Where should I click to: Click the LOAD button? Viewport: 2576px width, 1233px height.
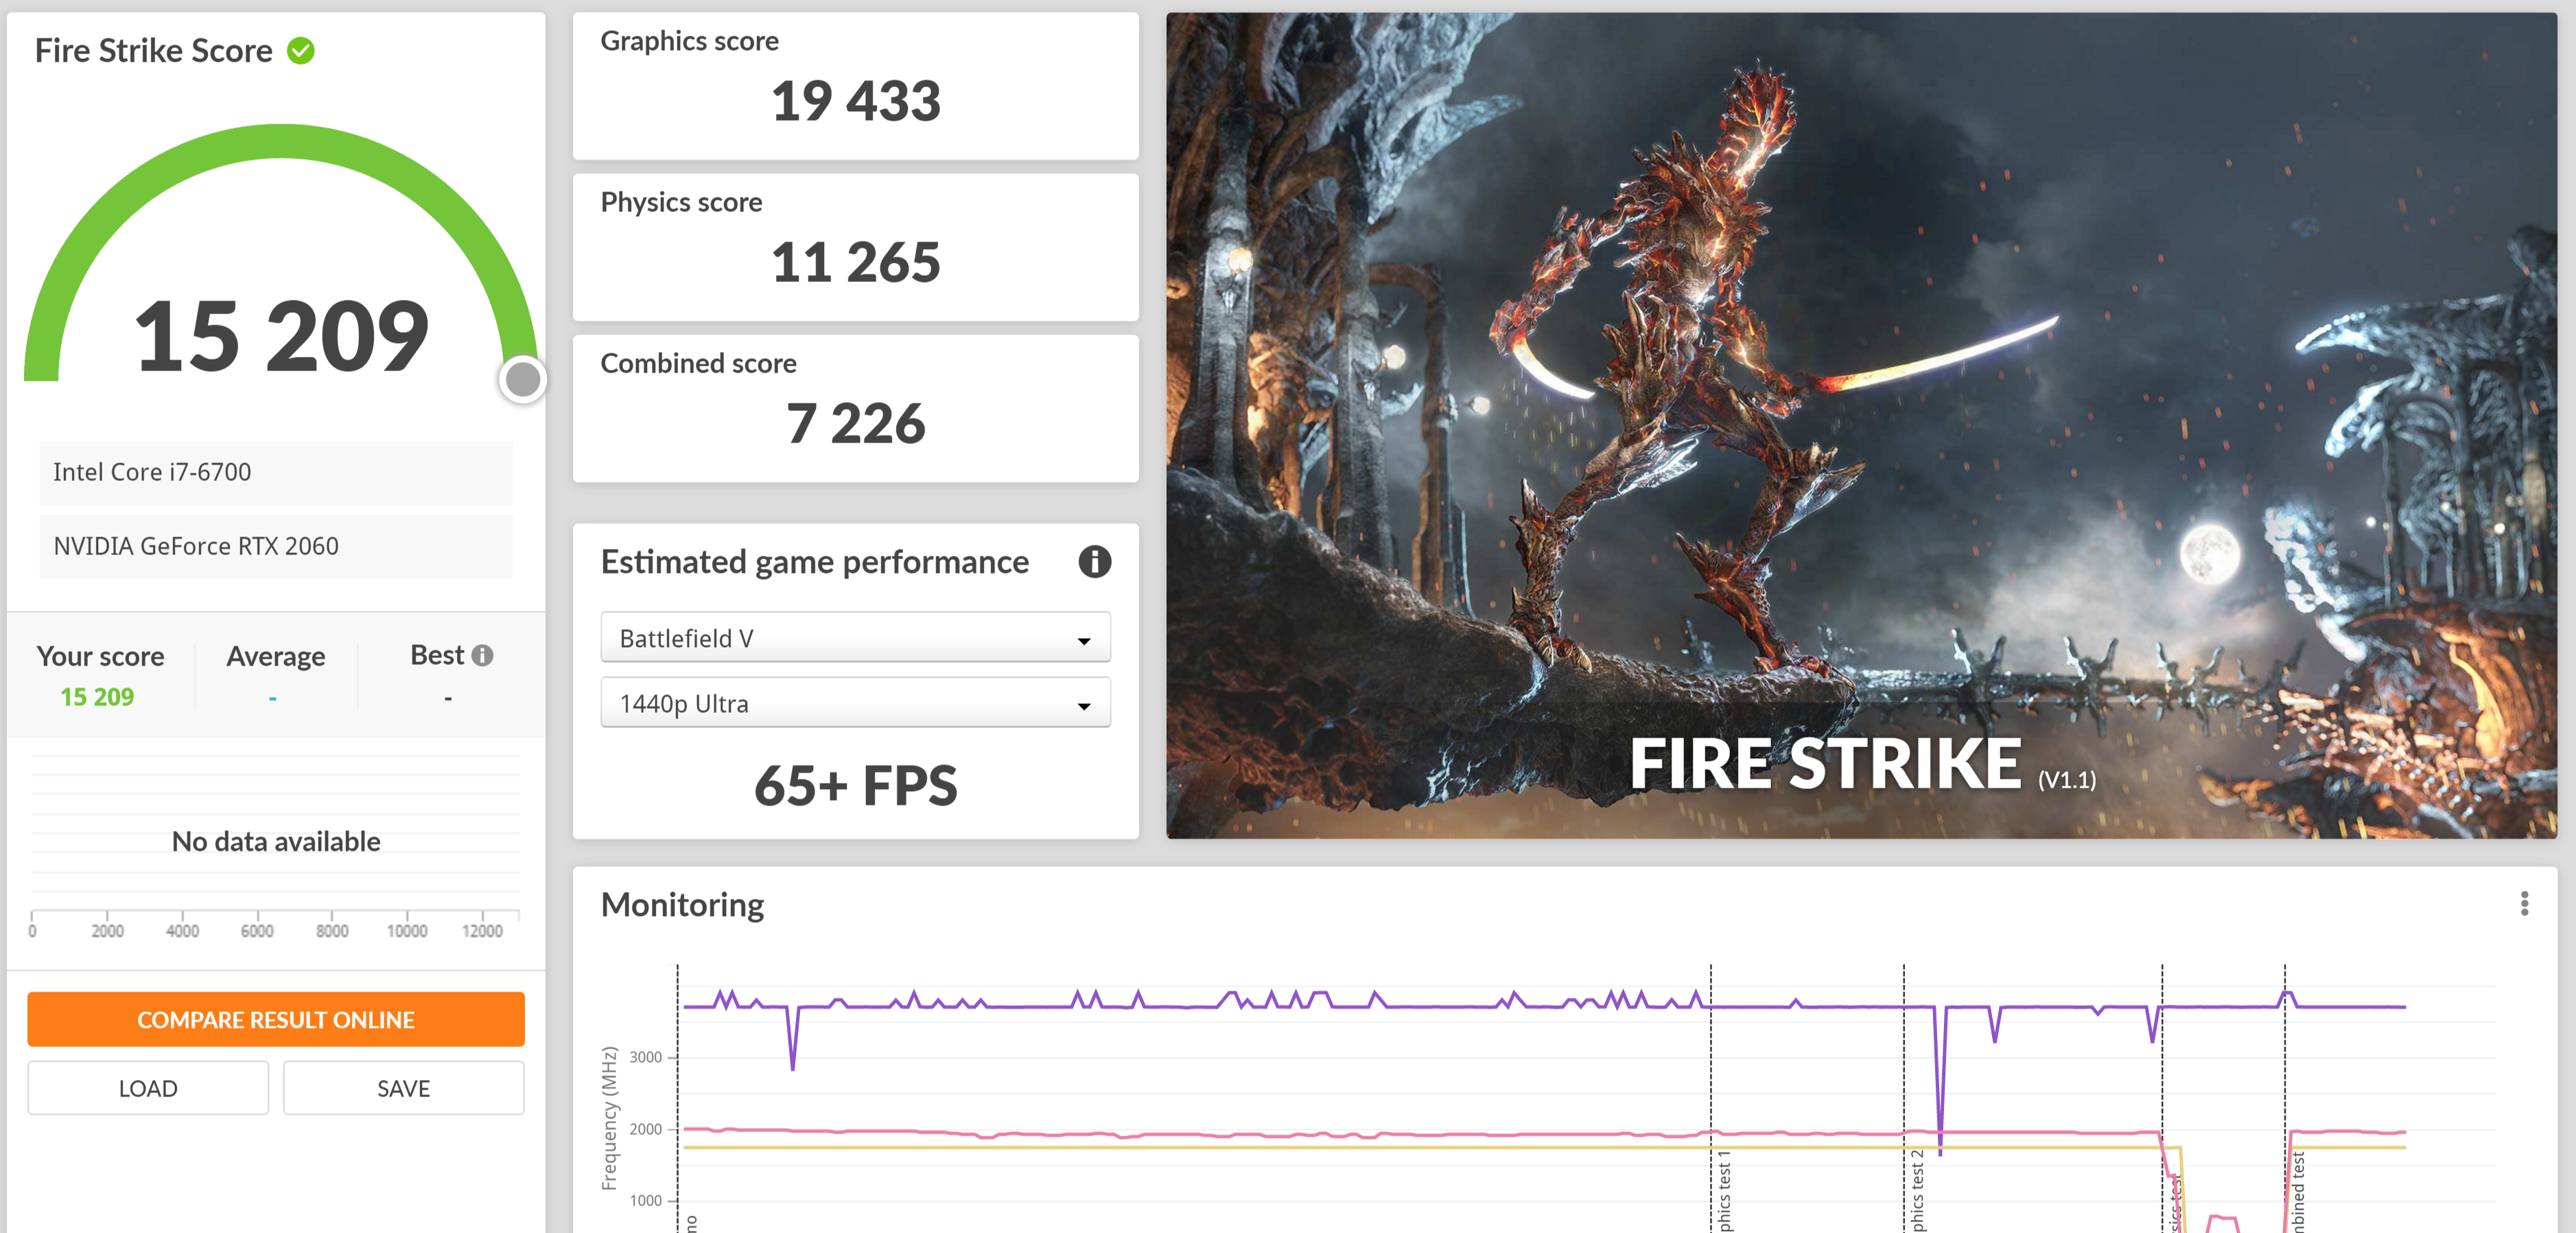(x=148, y=1088)
